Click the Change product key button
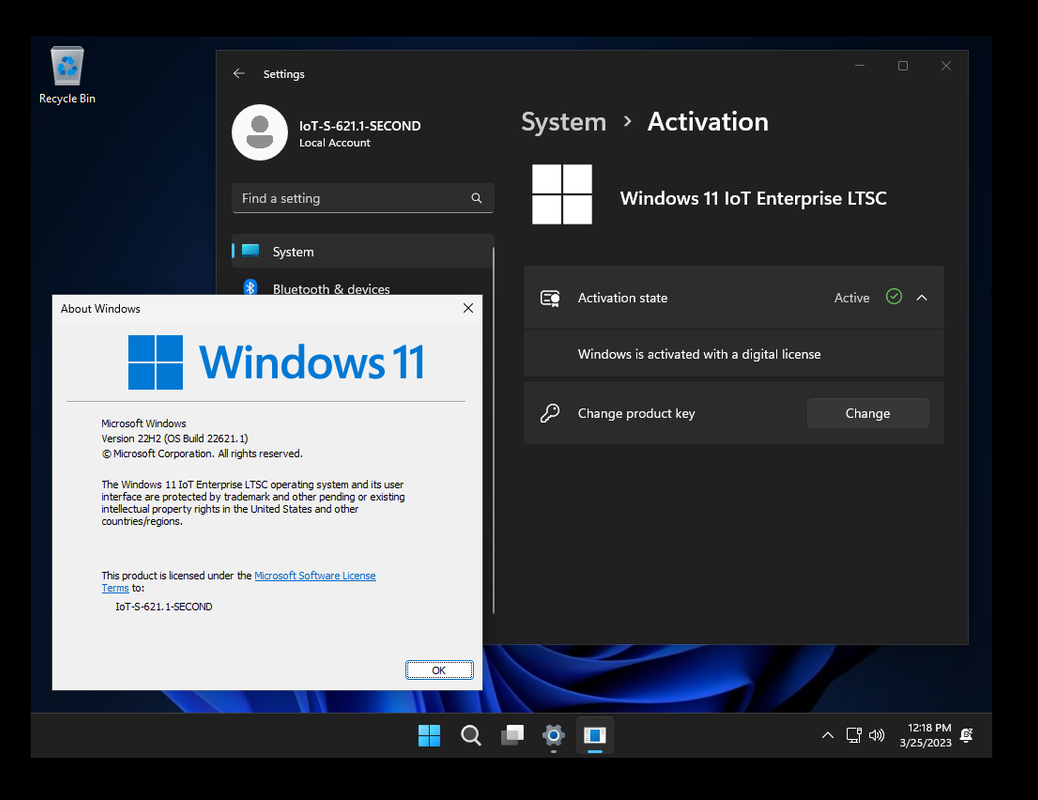The width and height of the screenshot is (1038, 800). tap(868, 413)
